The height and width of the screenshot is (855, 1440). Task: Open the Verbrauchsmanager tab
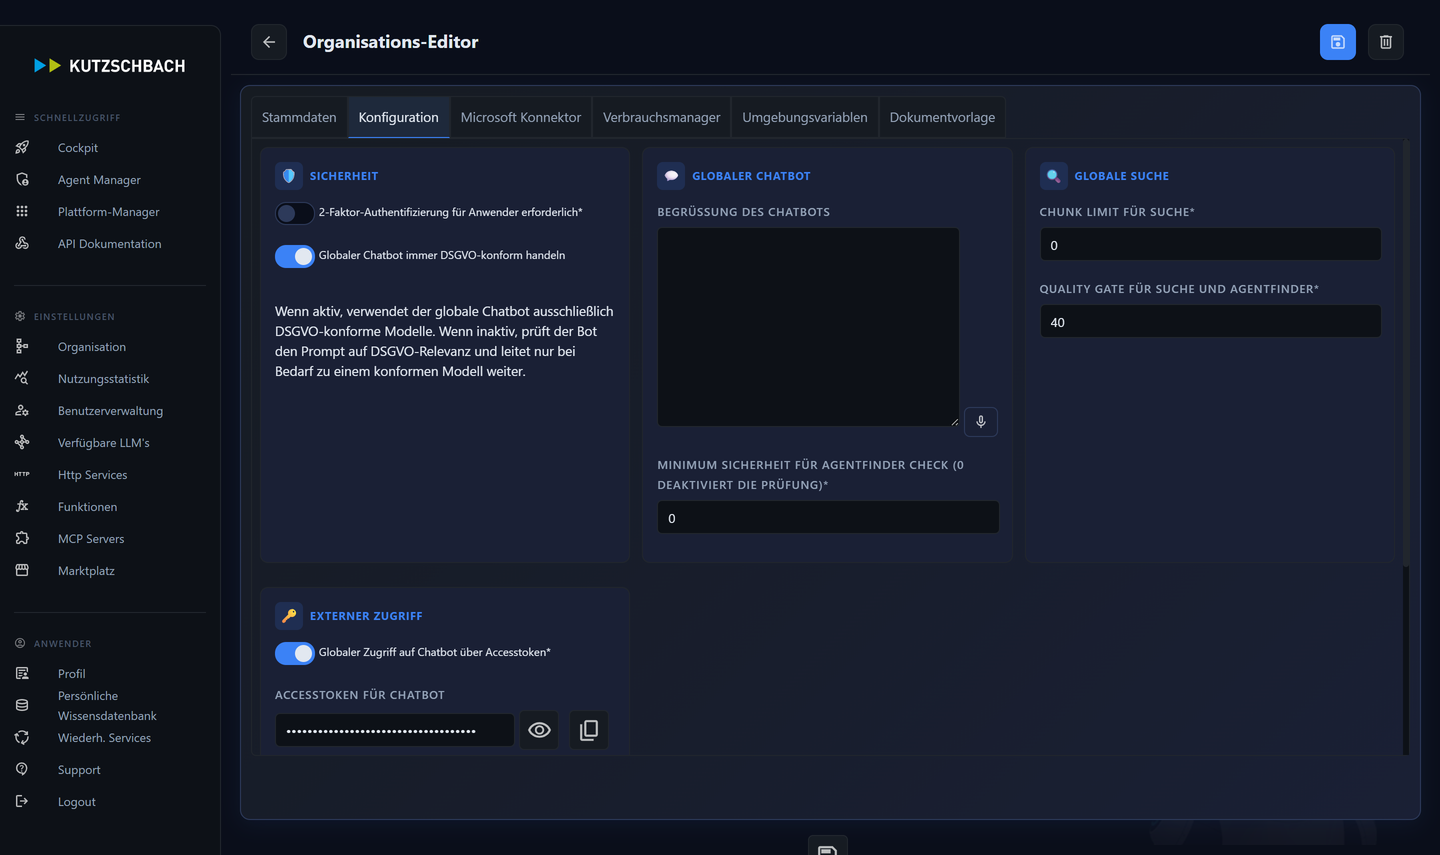pos(661,117)
